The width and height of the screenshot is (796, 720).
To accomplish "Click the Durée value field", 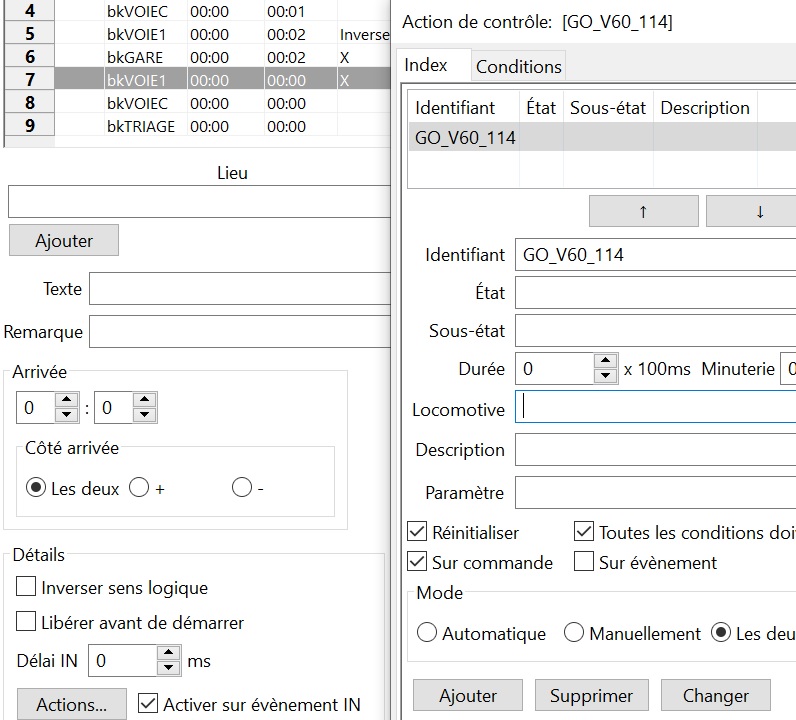I will tap(554, 369).
